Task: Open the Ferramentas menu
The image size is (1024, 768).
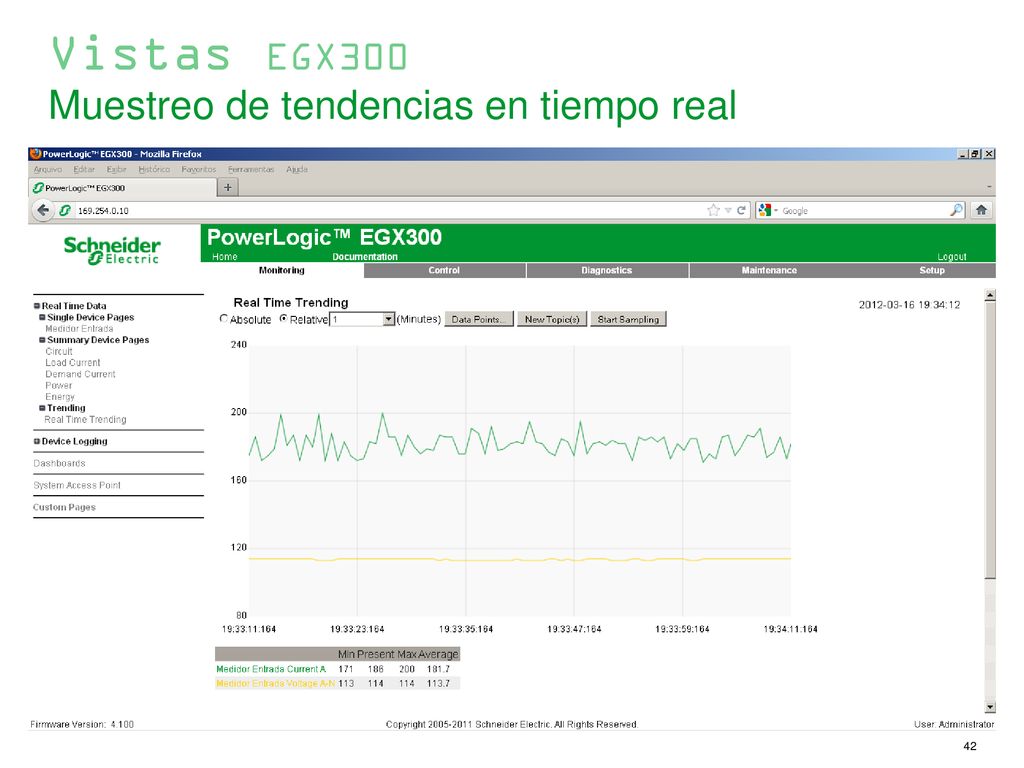Action: click(x=251, y=169)
